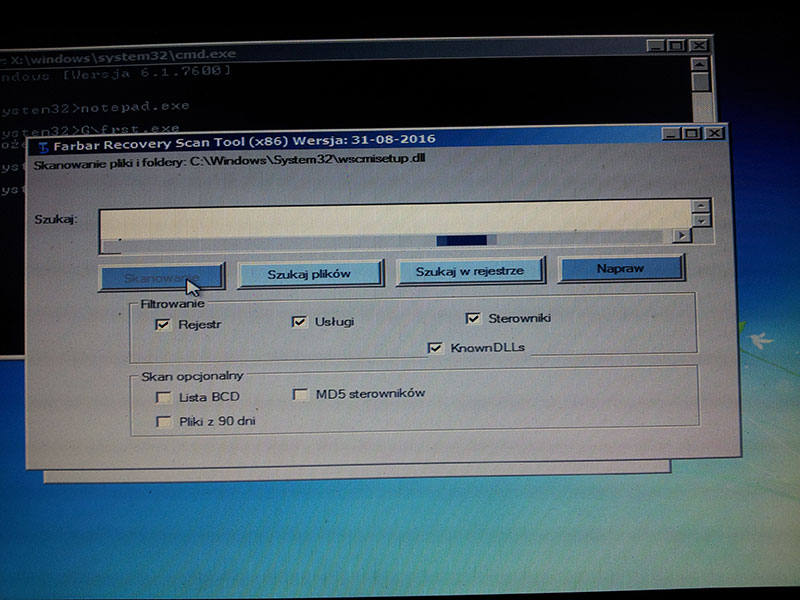Click Szukaj field scroll right arrow
The image size is (800, 600).
pyautogui.click(x=681, y=235)
